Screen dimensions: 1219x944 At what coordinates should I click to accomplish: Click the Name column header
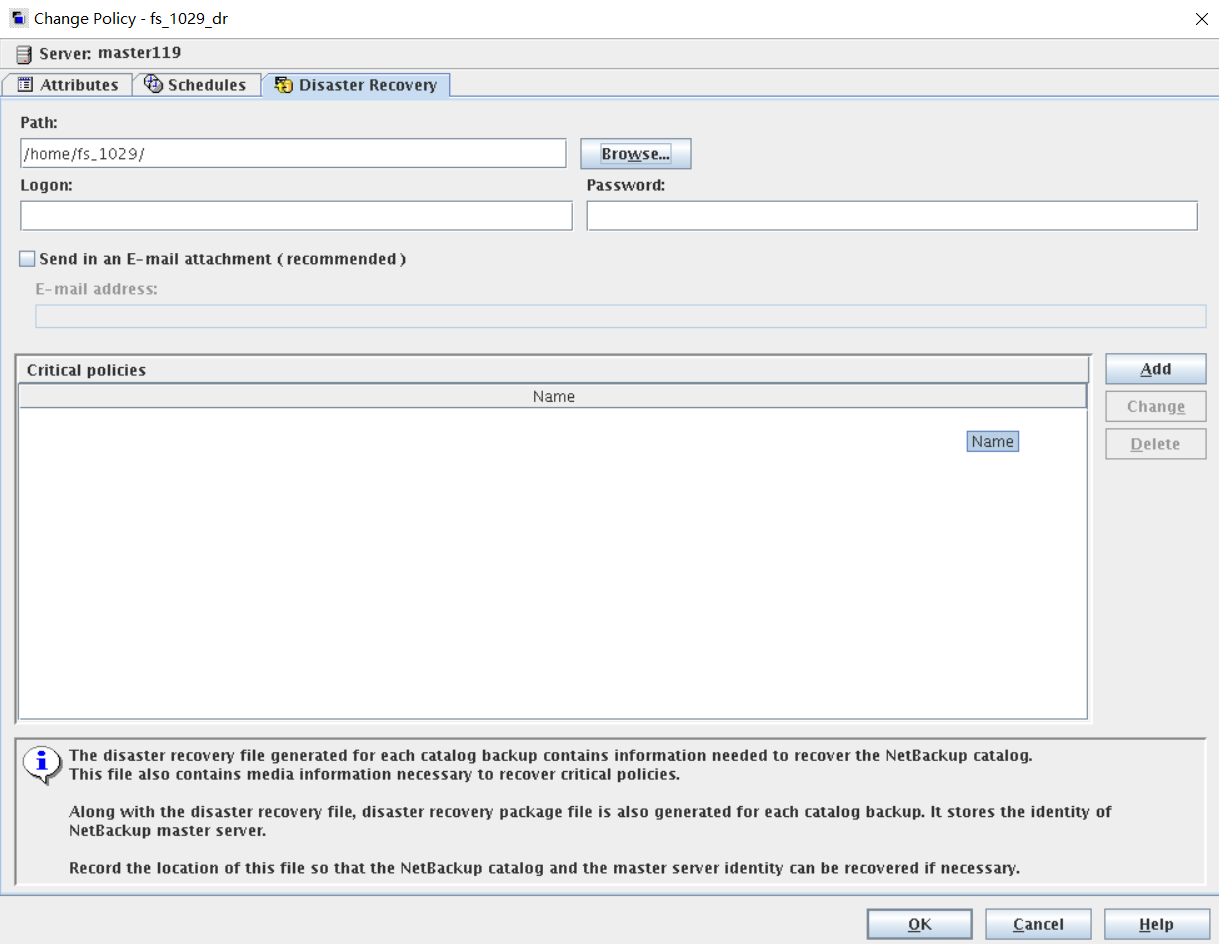(x=553, y=397)
